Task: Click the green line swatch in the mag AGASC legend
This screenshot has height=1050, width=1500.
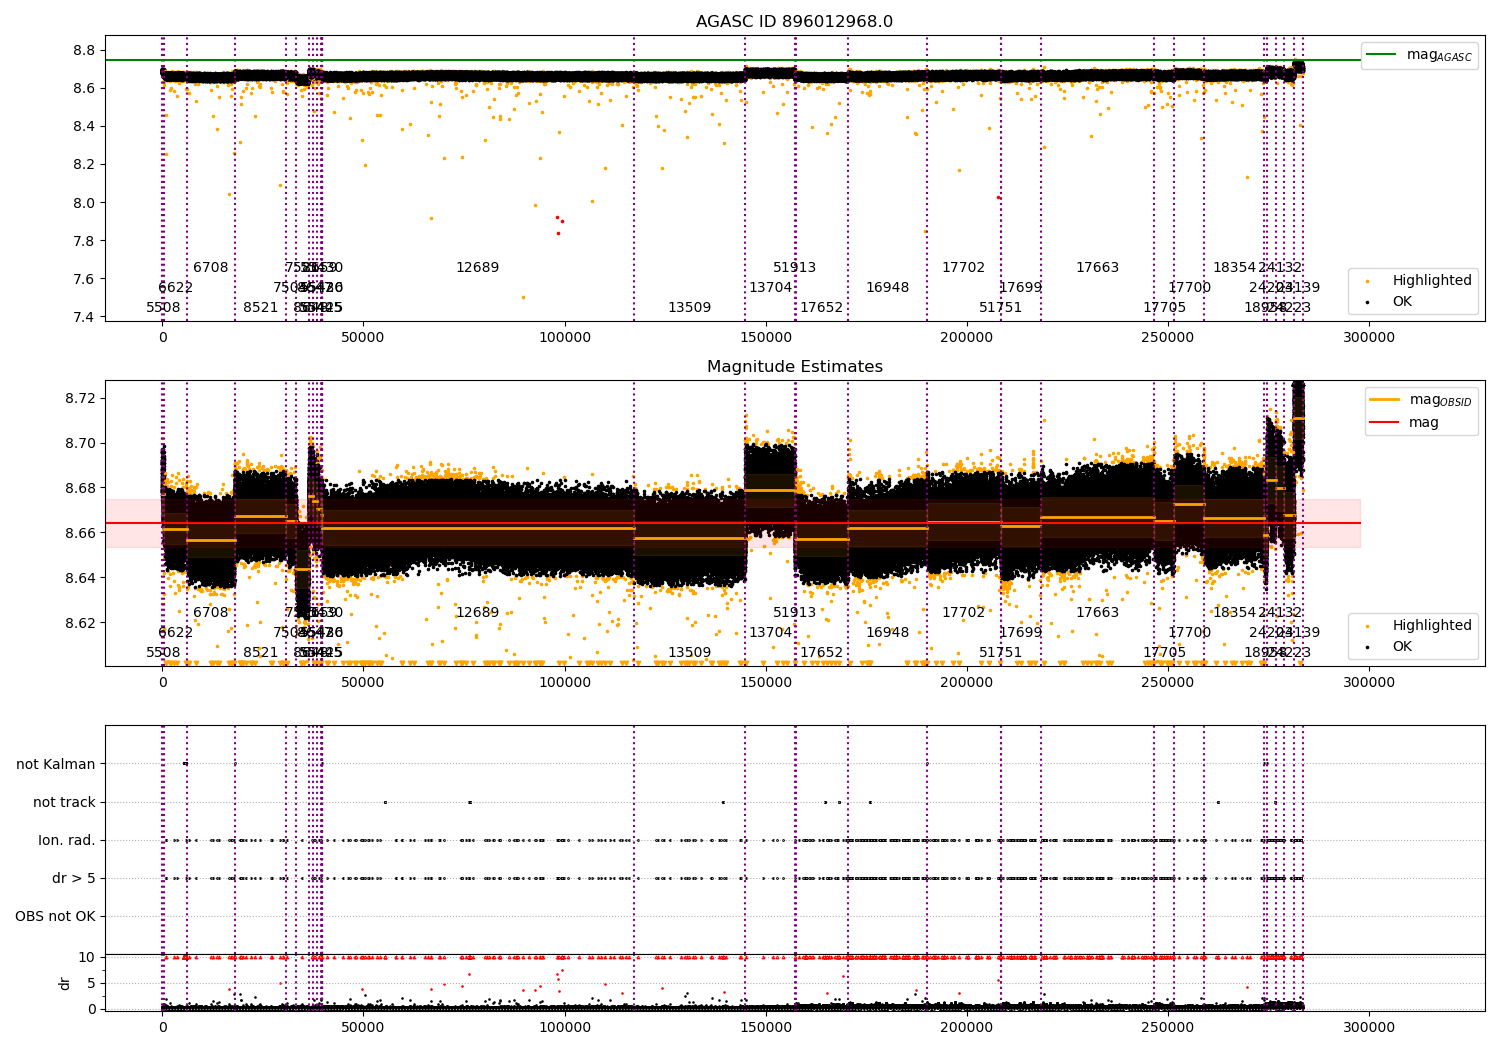Action: 1382,54
